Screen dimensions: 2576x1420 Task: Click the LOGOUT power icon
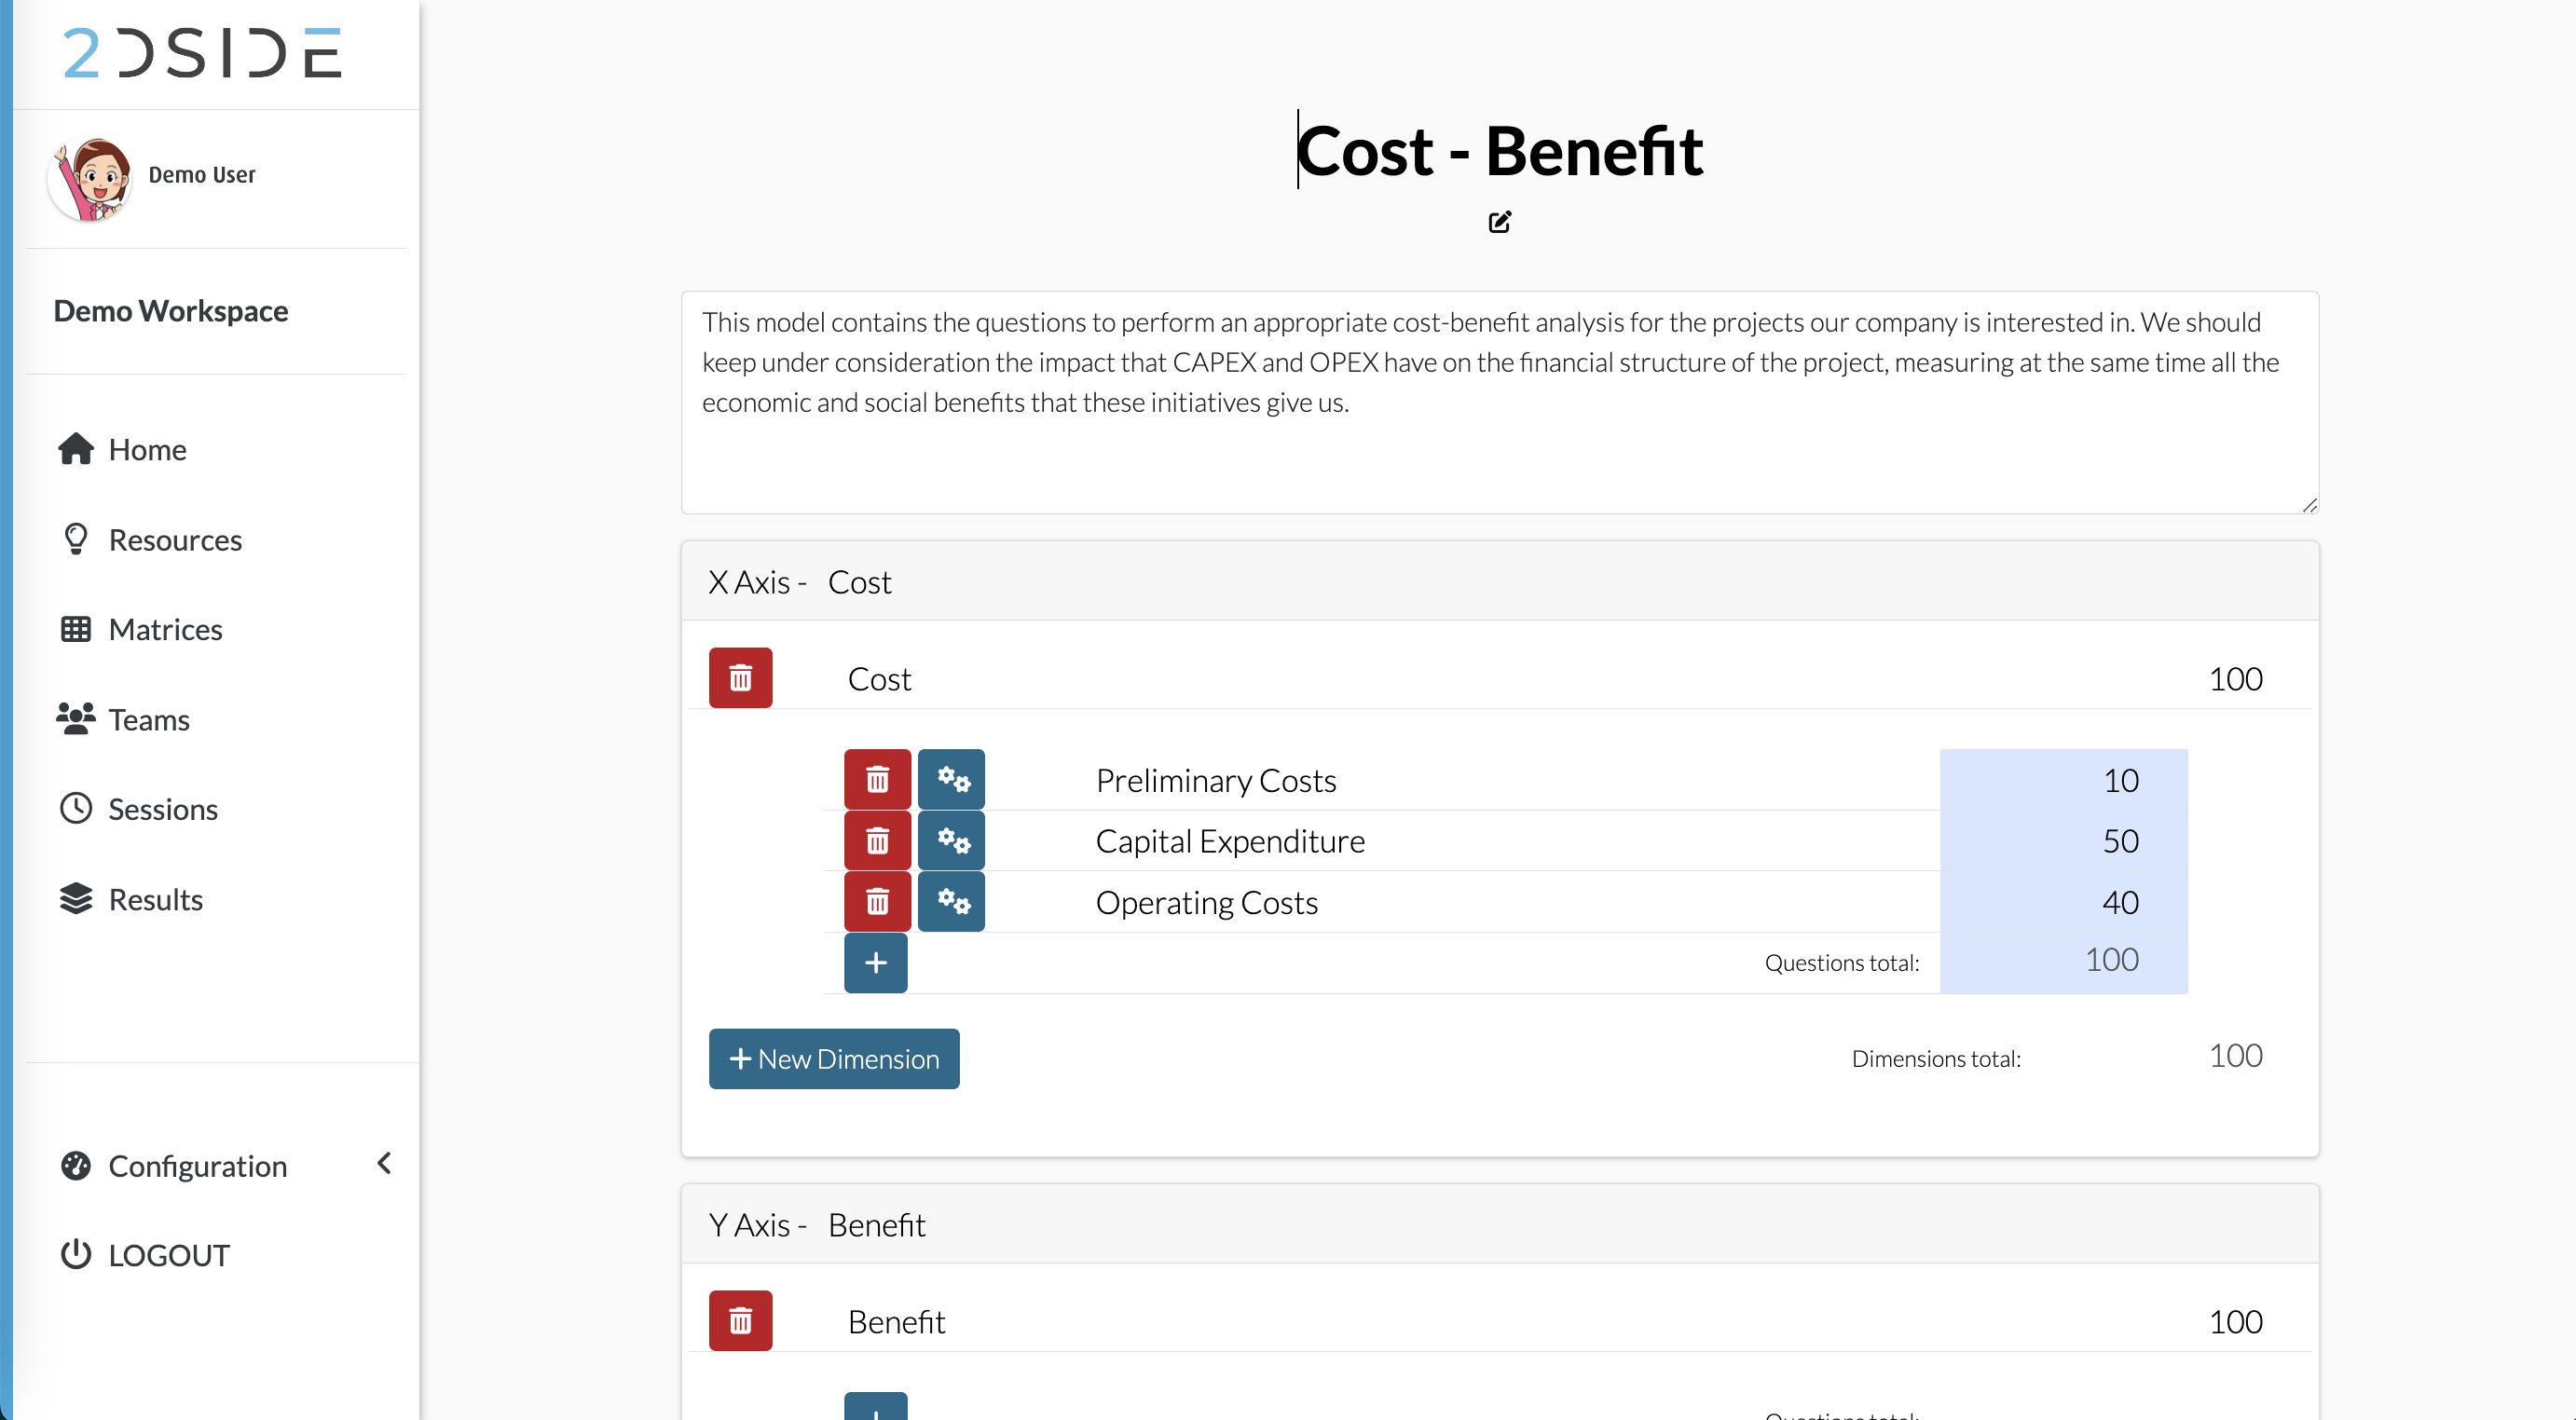click(76, 1254)
